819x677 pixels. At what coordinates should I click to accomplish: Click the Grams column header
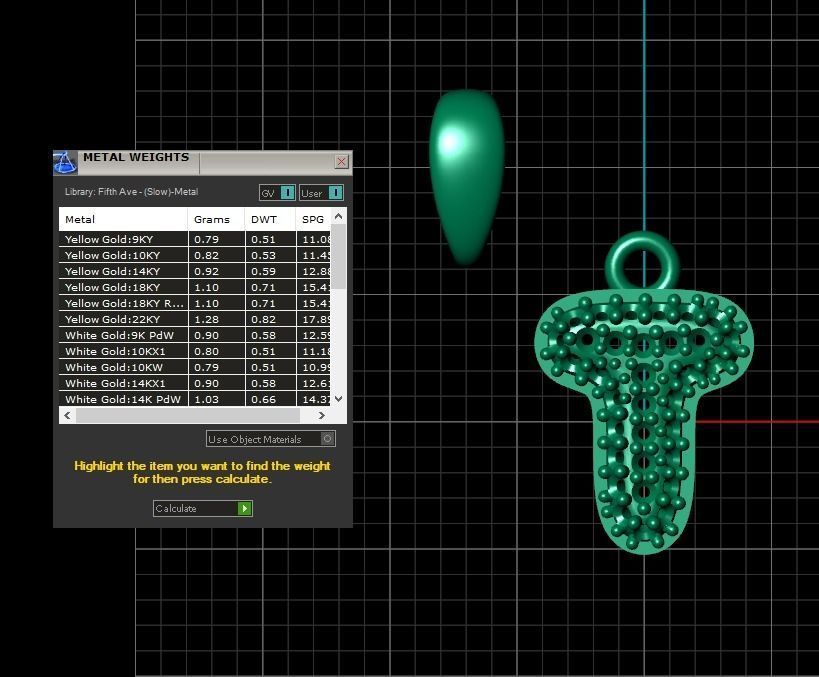click(216, 219)
